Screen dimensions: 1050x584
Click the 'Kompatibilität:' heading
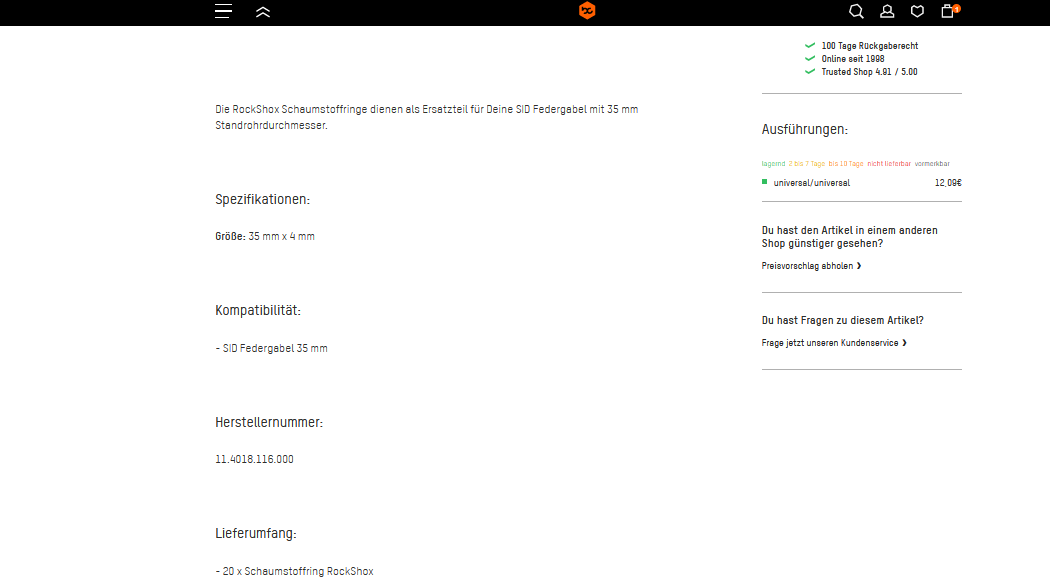258,311
